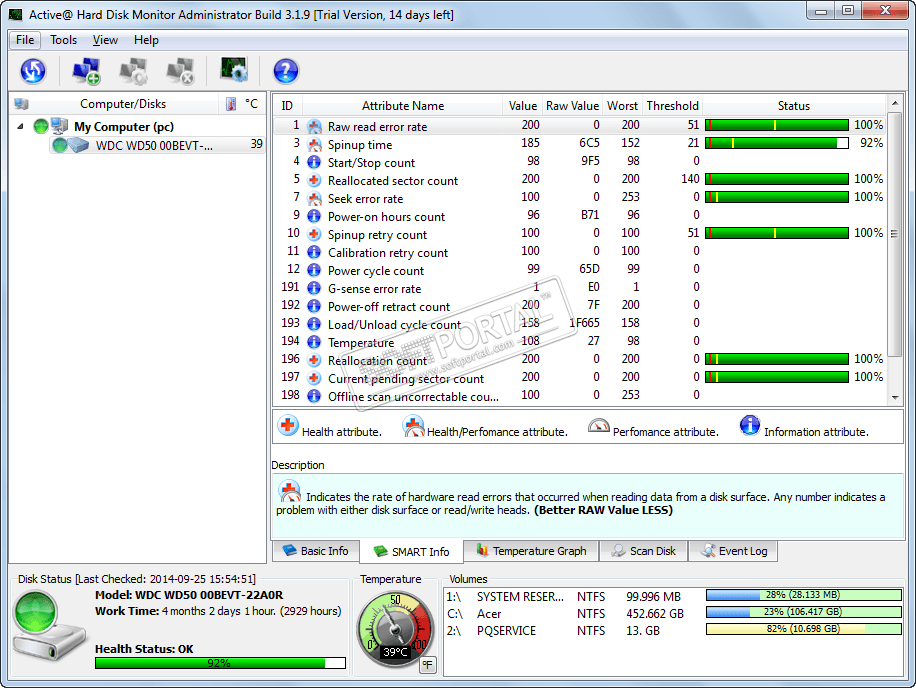
Task: Select the WDC WD50 00BEVT disk entry
Action: [157, 145]
